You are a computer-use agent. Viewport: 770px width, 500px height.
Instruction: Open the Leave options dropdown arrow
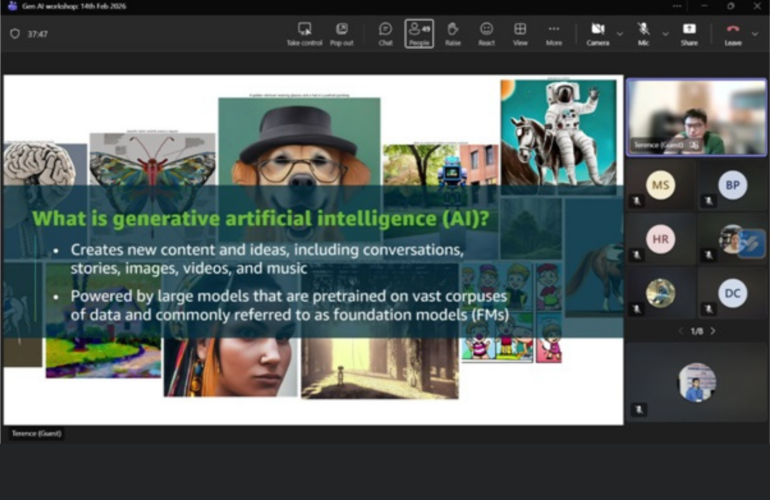click(x=755, y=33)
